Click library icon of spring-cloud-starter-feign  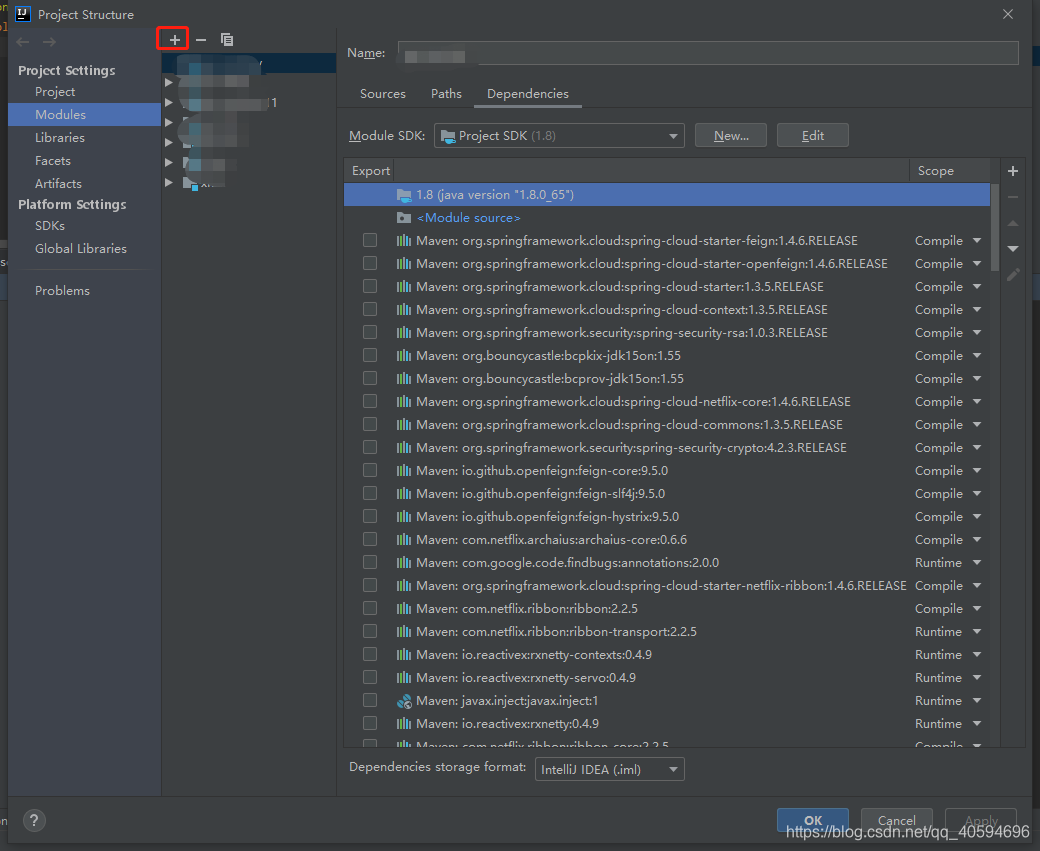pyautogui.click(x=404, y=241)
